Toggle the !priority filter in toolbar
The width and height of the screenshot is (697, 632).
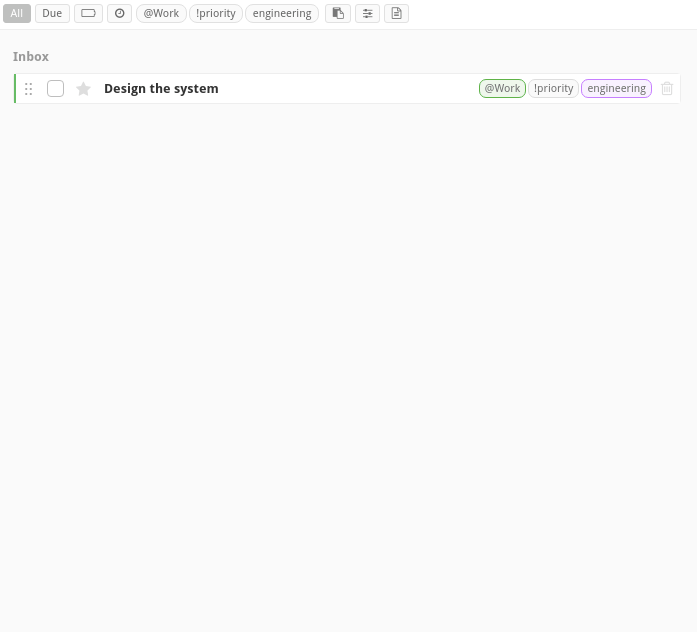216,14
